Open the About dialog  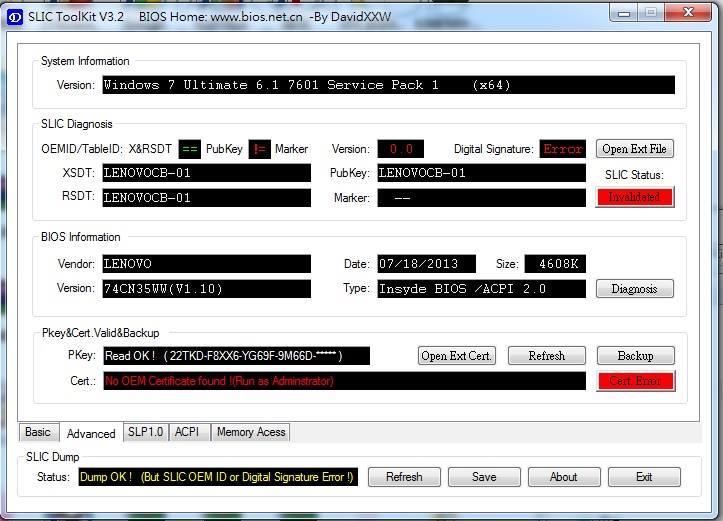(564, 477)
